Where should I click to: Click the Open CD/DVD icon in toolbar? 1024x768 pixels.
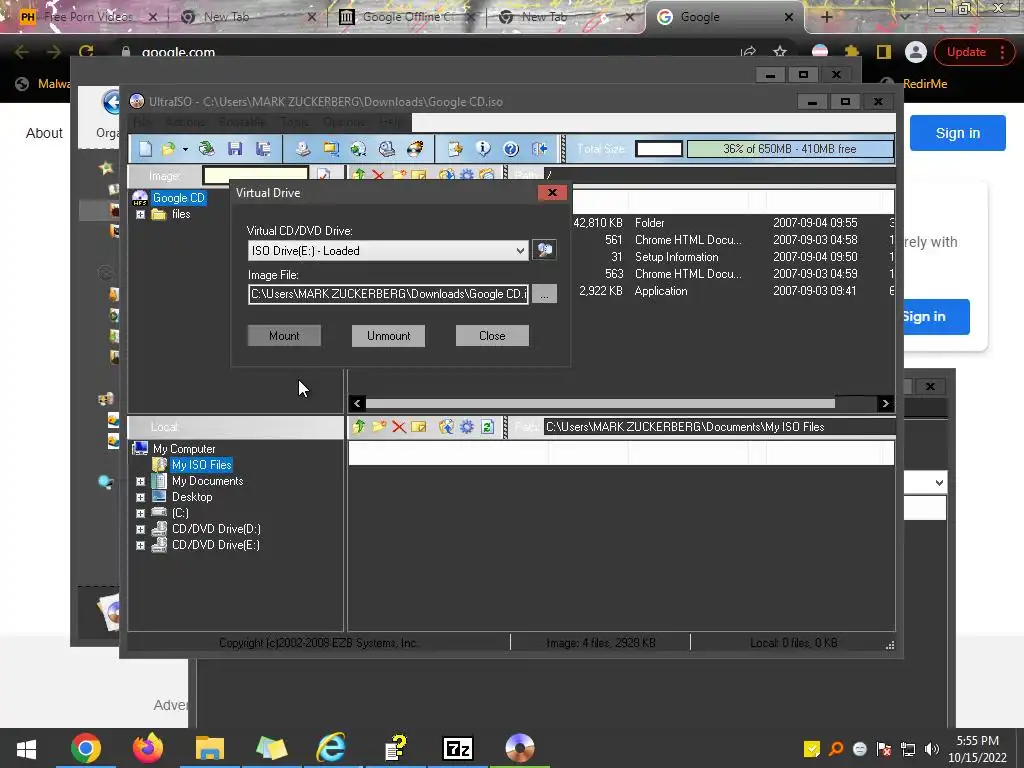pyautogui.click(x=207, y=149)
